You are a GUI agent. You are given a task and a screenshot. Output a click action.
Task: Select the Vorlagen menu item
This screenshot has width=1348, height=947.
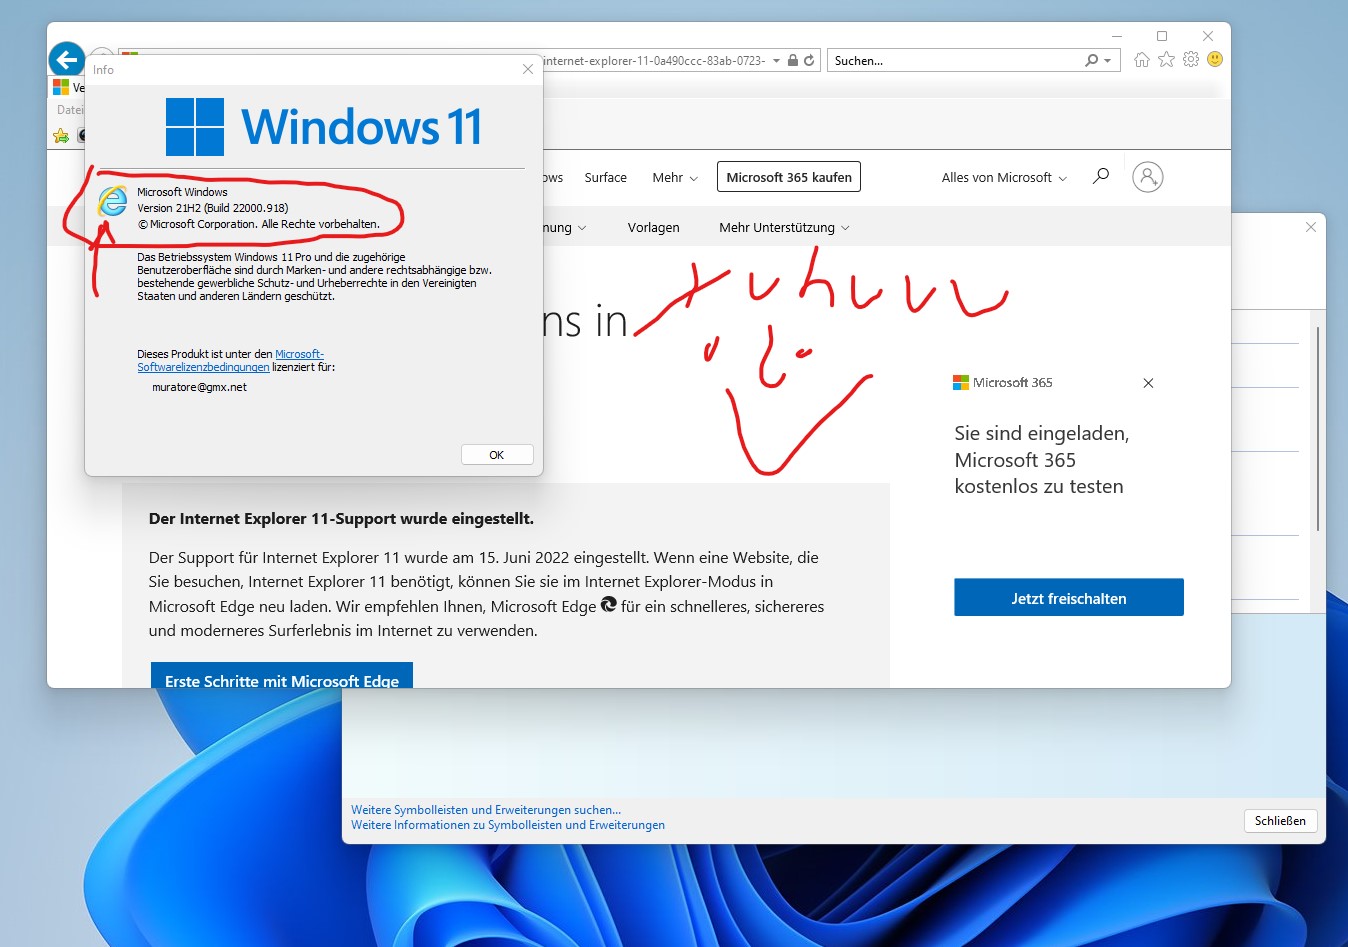[x=653, y=228]
